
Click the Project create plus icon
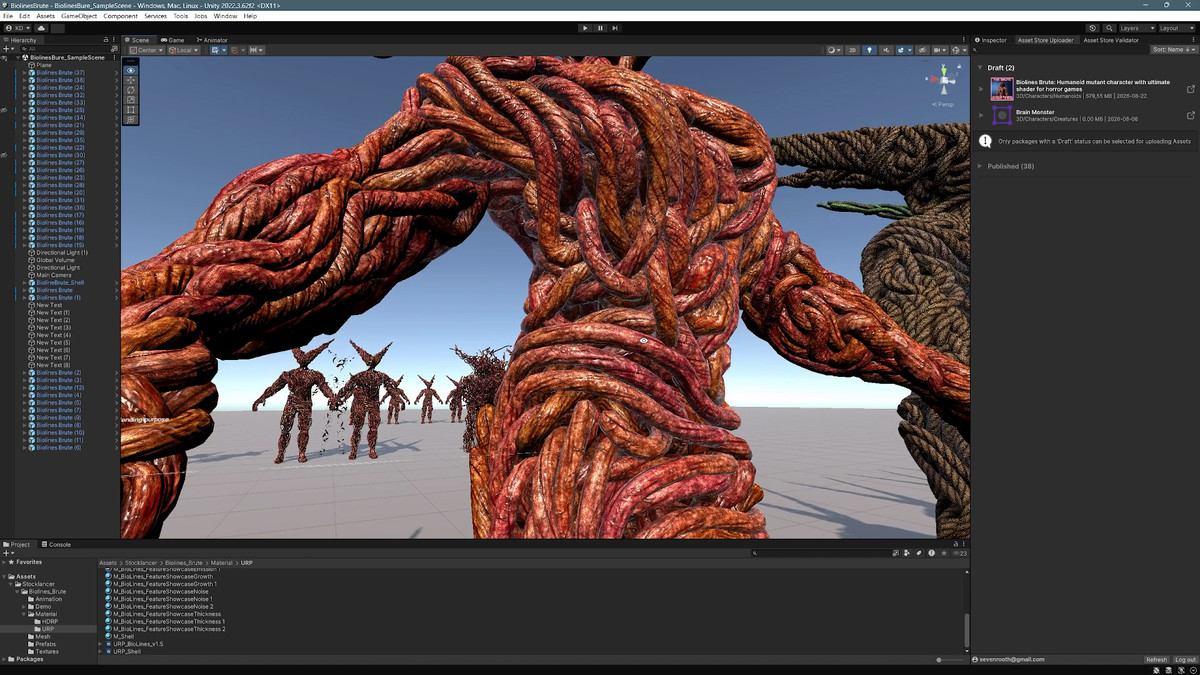click(8, 552)
